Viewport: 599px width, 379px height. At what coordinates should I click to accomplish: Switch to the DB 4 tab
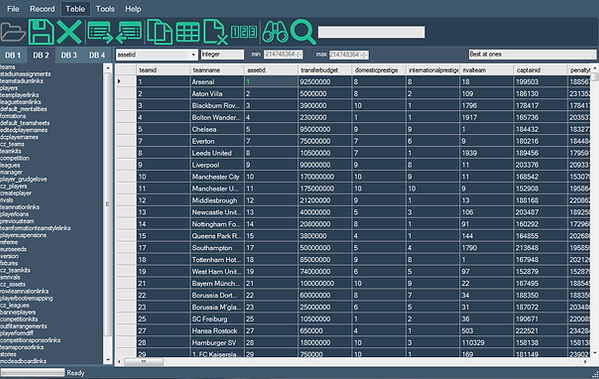pos(97,55)
